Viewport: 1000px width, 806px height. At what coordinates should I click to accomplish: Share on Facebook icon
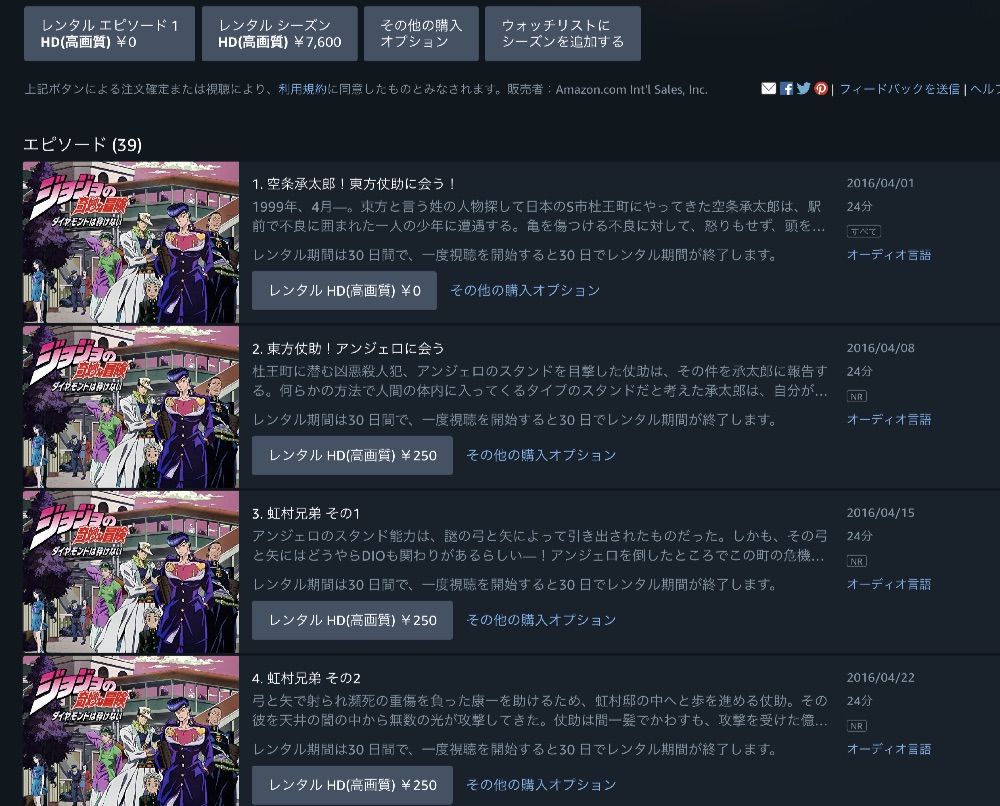(x=786, y=89)
